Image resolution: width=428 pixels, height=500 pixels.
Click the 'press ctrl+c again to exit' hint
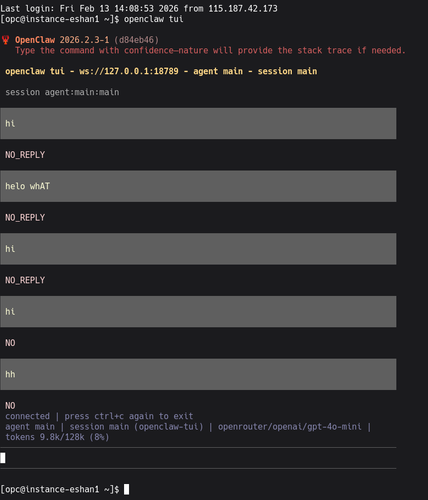click(129, 416)
